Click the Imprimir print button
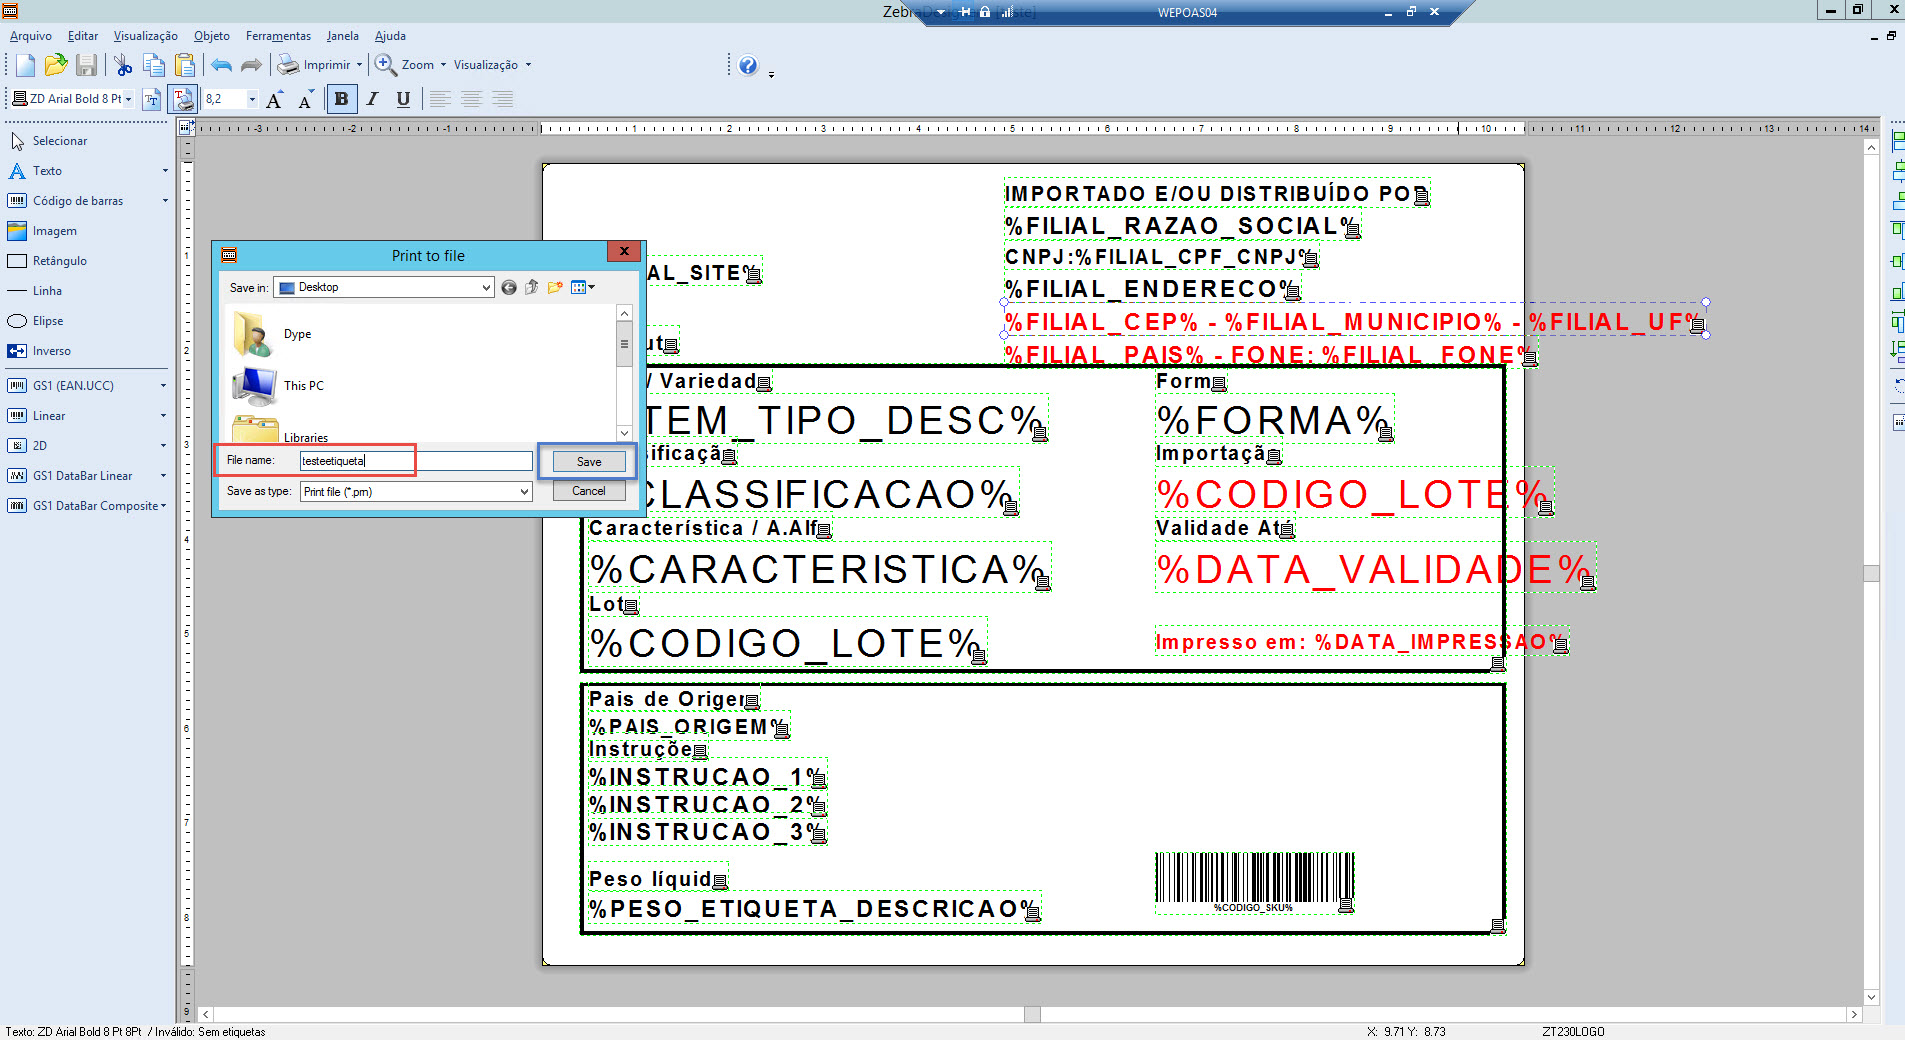 click(x=314, y=65)
